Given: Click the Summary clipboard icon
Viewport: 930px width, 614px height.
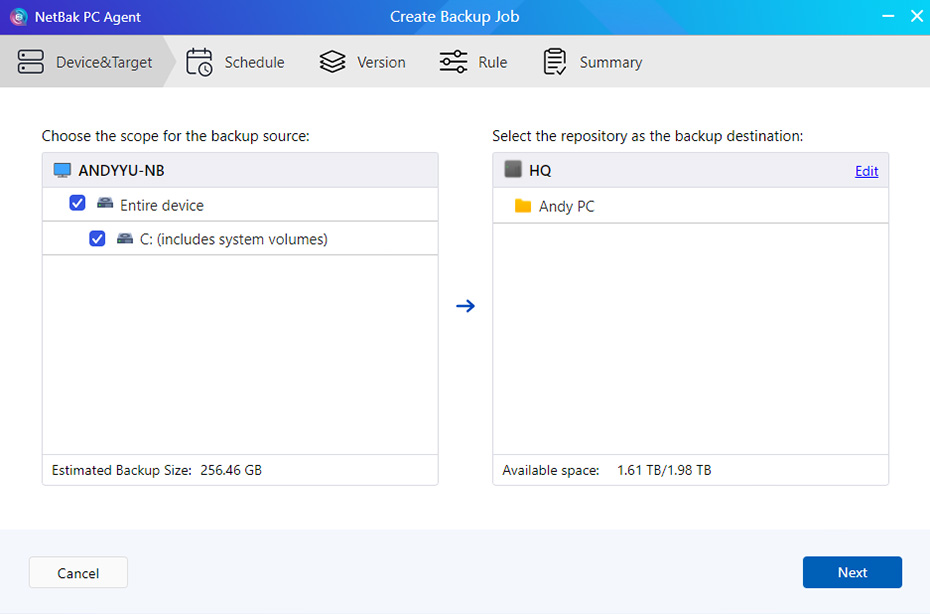Looking at the screenshot, I should pos(554,62).
